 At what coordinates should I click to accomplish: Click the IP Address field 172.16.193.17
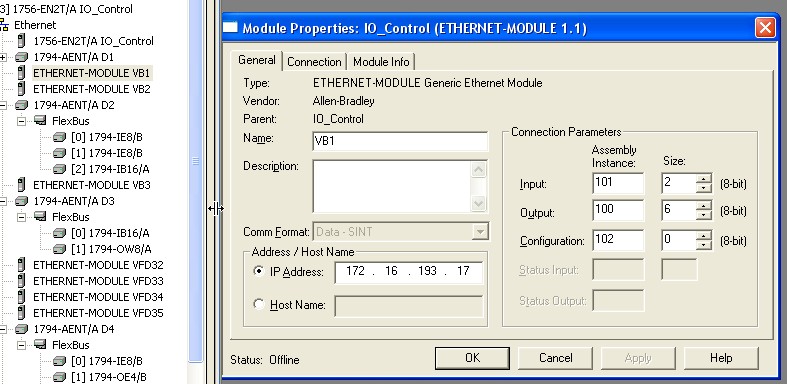pyautogui.click(x=409, y=272)
